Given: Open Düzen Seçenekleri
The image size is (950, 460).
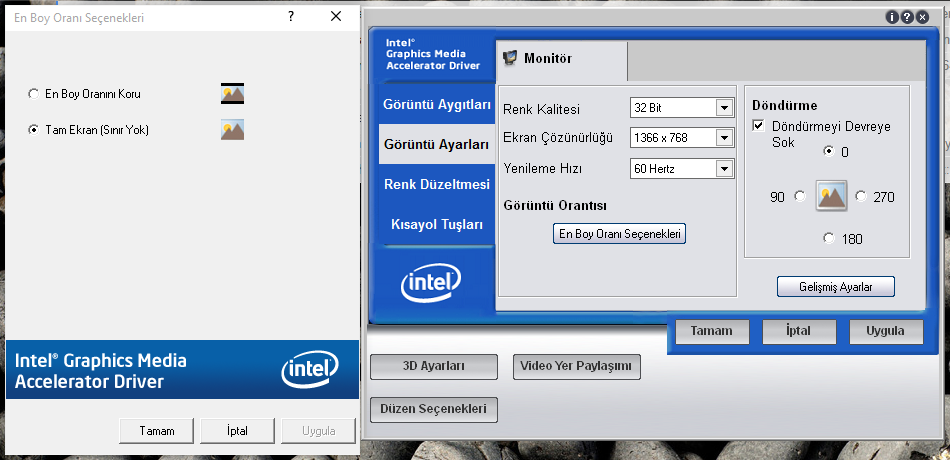Looking at the screenshot, I should coord(434,409).
